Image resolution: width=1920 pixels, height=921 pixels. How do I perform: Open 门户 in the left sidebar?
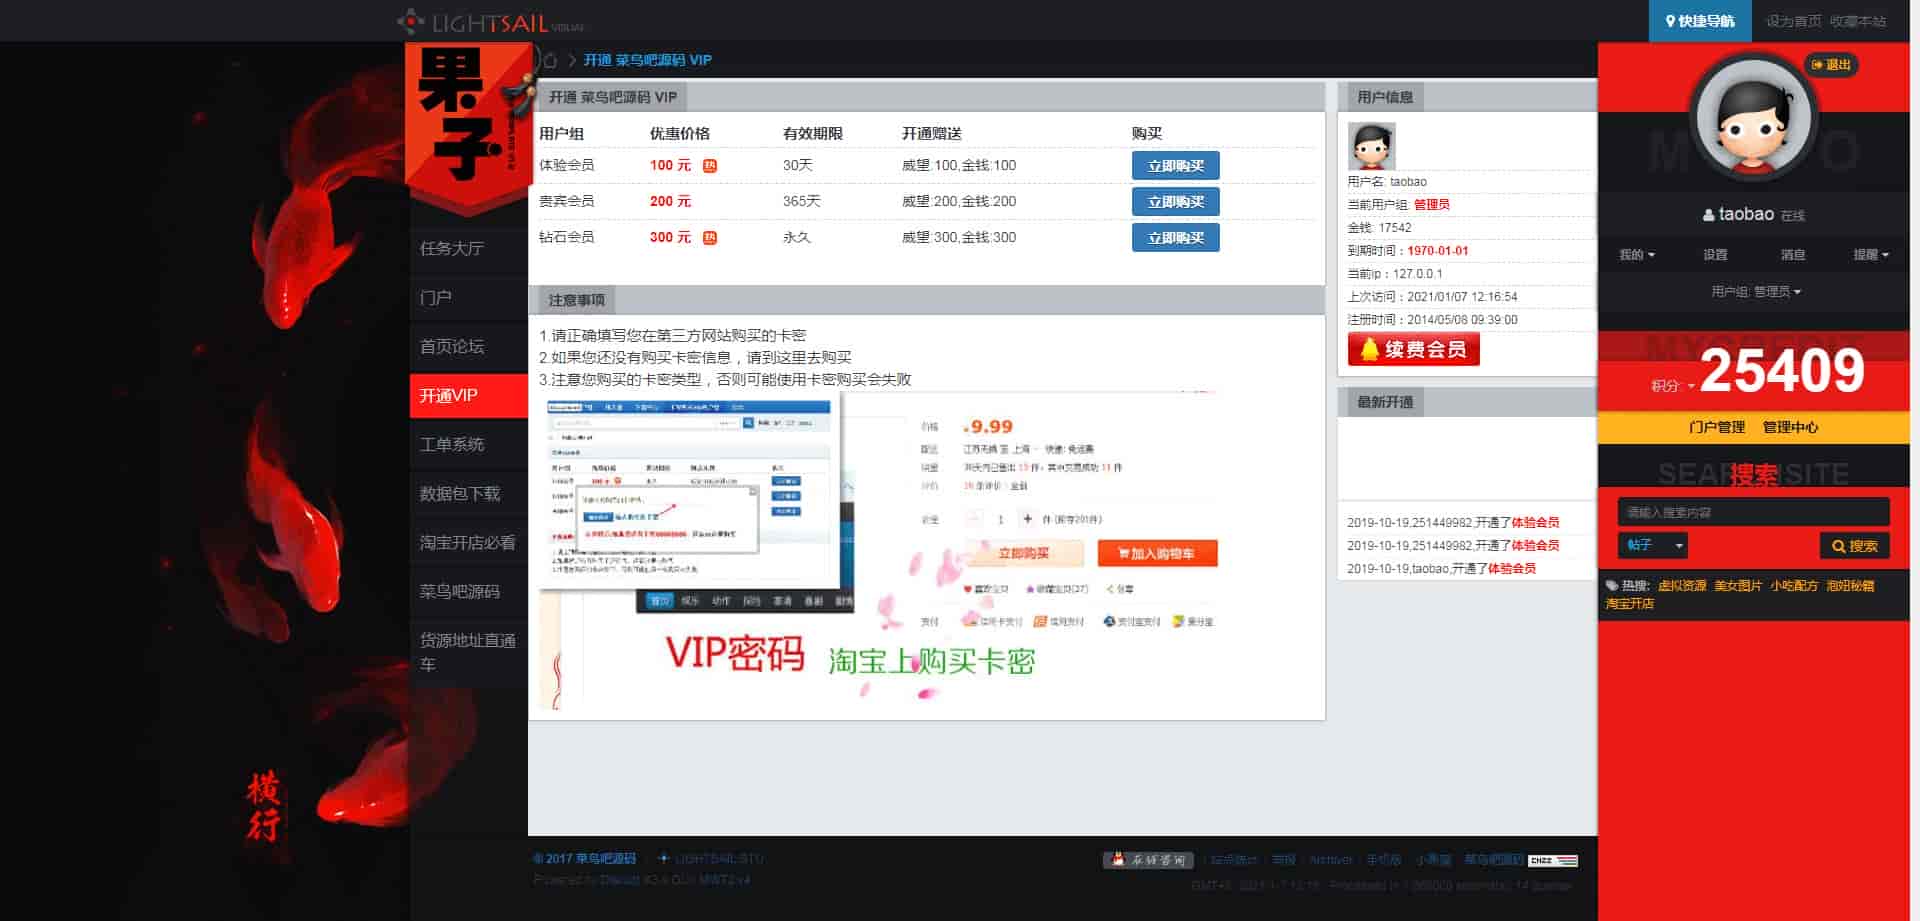[468, 297]
